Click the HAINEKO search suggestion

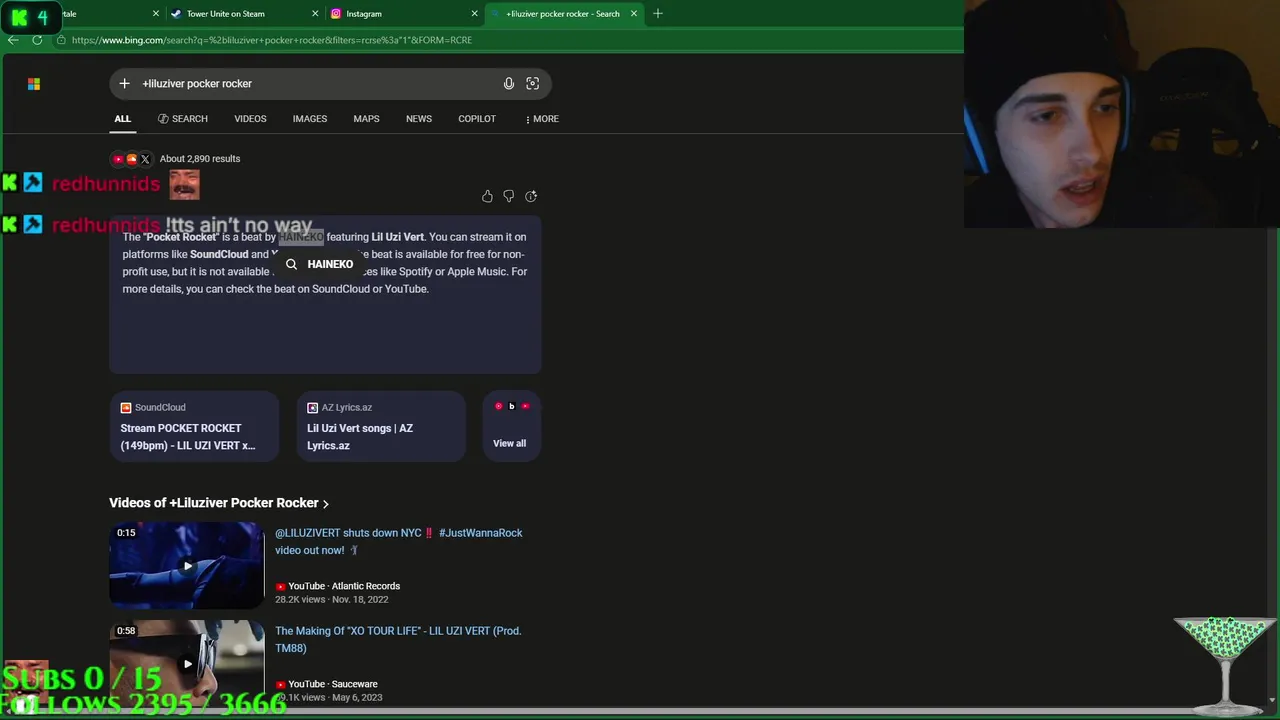(x=320, y=265)
